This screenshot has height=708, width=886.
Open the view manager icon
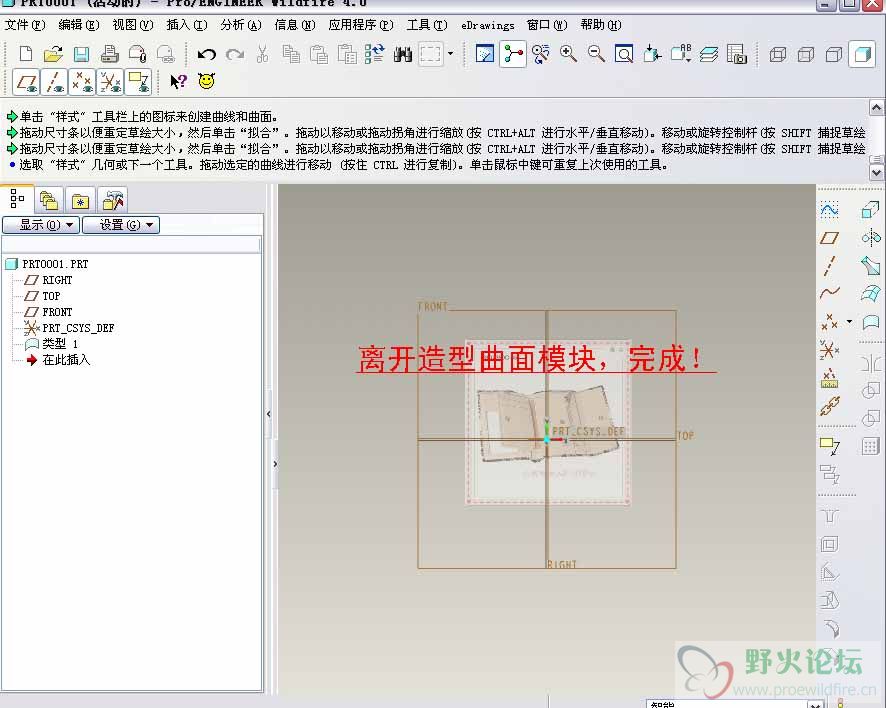[736, 54]
